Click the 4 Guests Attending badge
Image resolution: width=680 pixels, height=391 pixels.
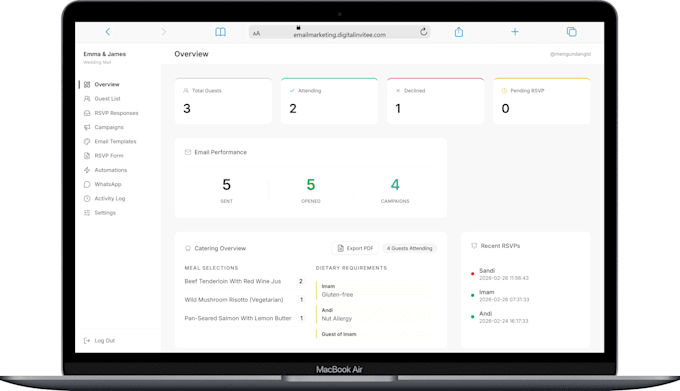[409, 248]
